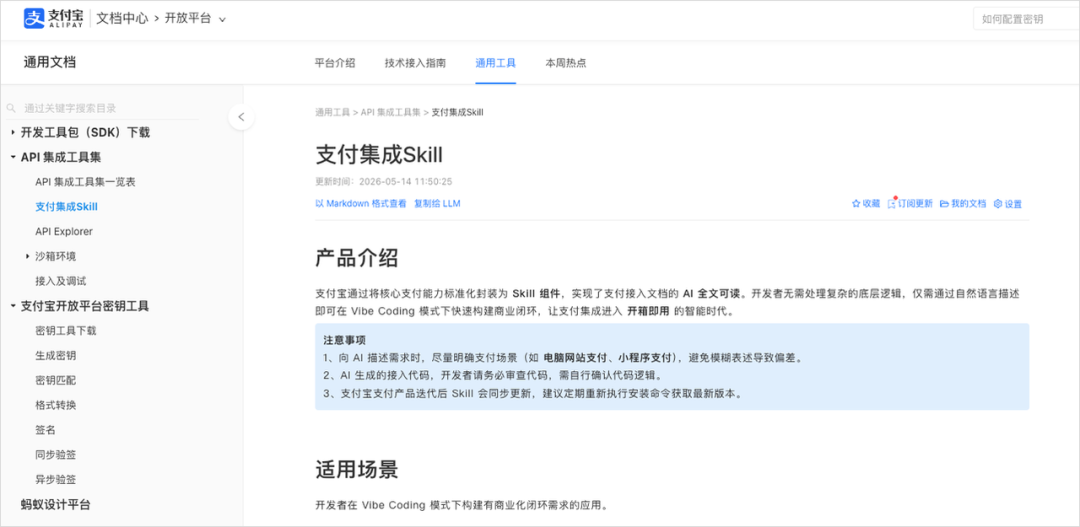This screenshot has width=1080, height=527.
Task: Open the 技术接入指南 tab
Action: coord(415,63)
